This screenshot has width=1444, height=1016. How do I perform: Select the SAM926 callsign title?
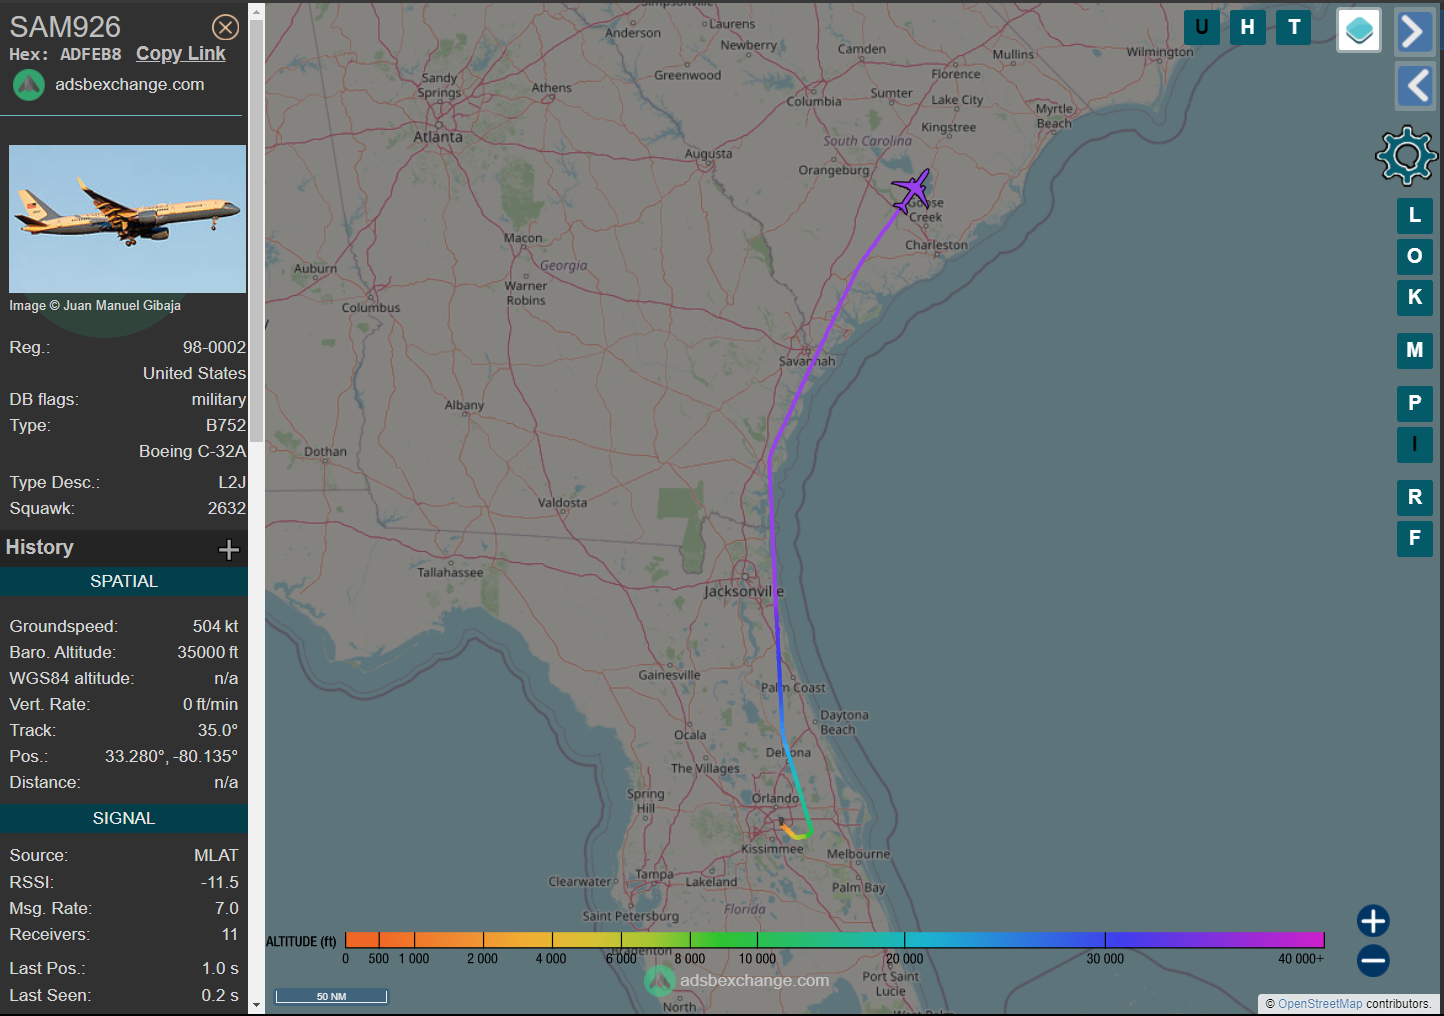(65, 27)
